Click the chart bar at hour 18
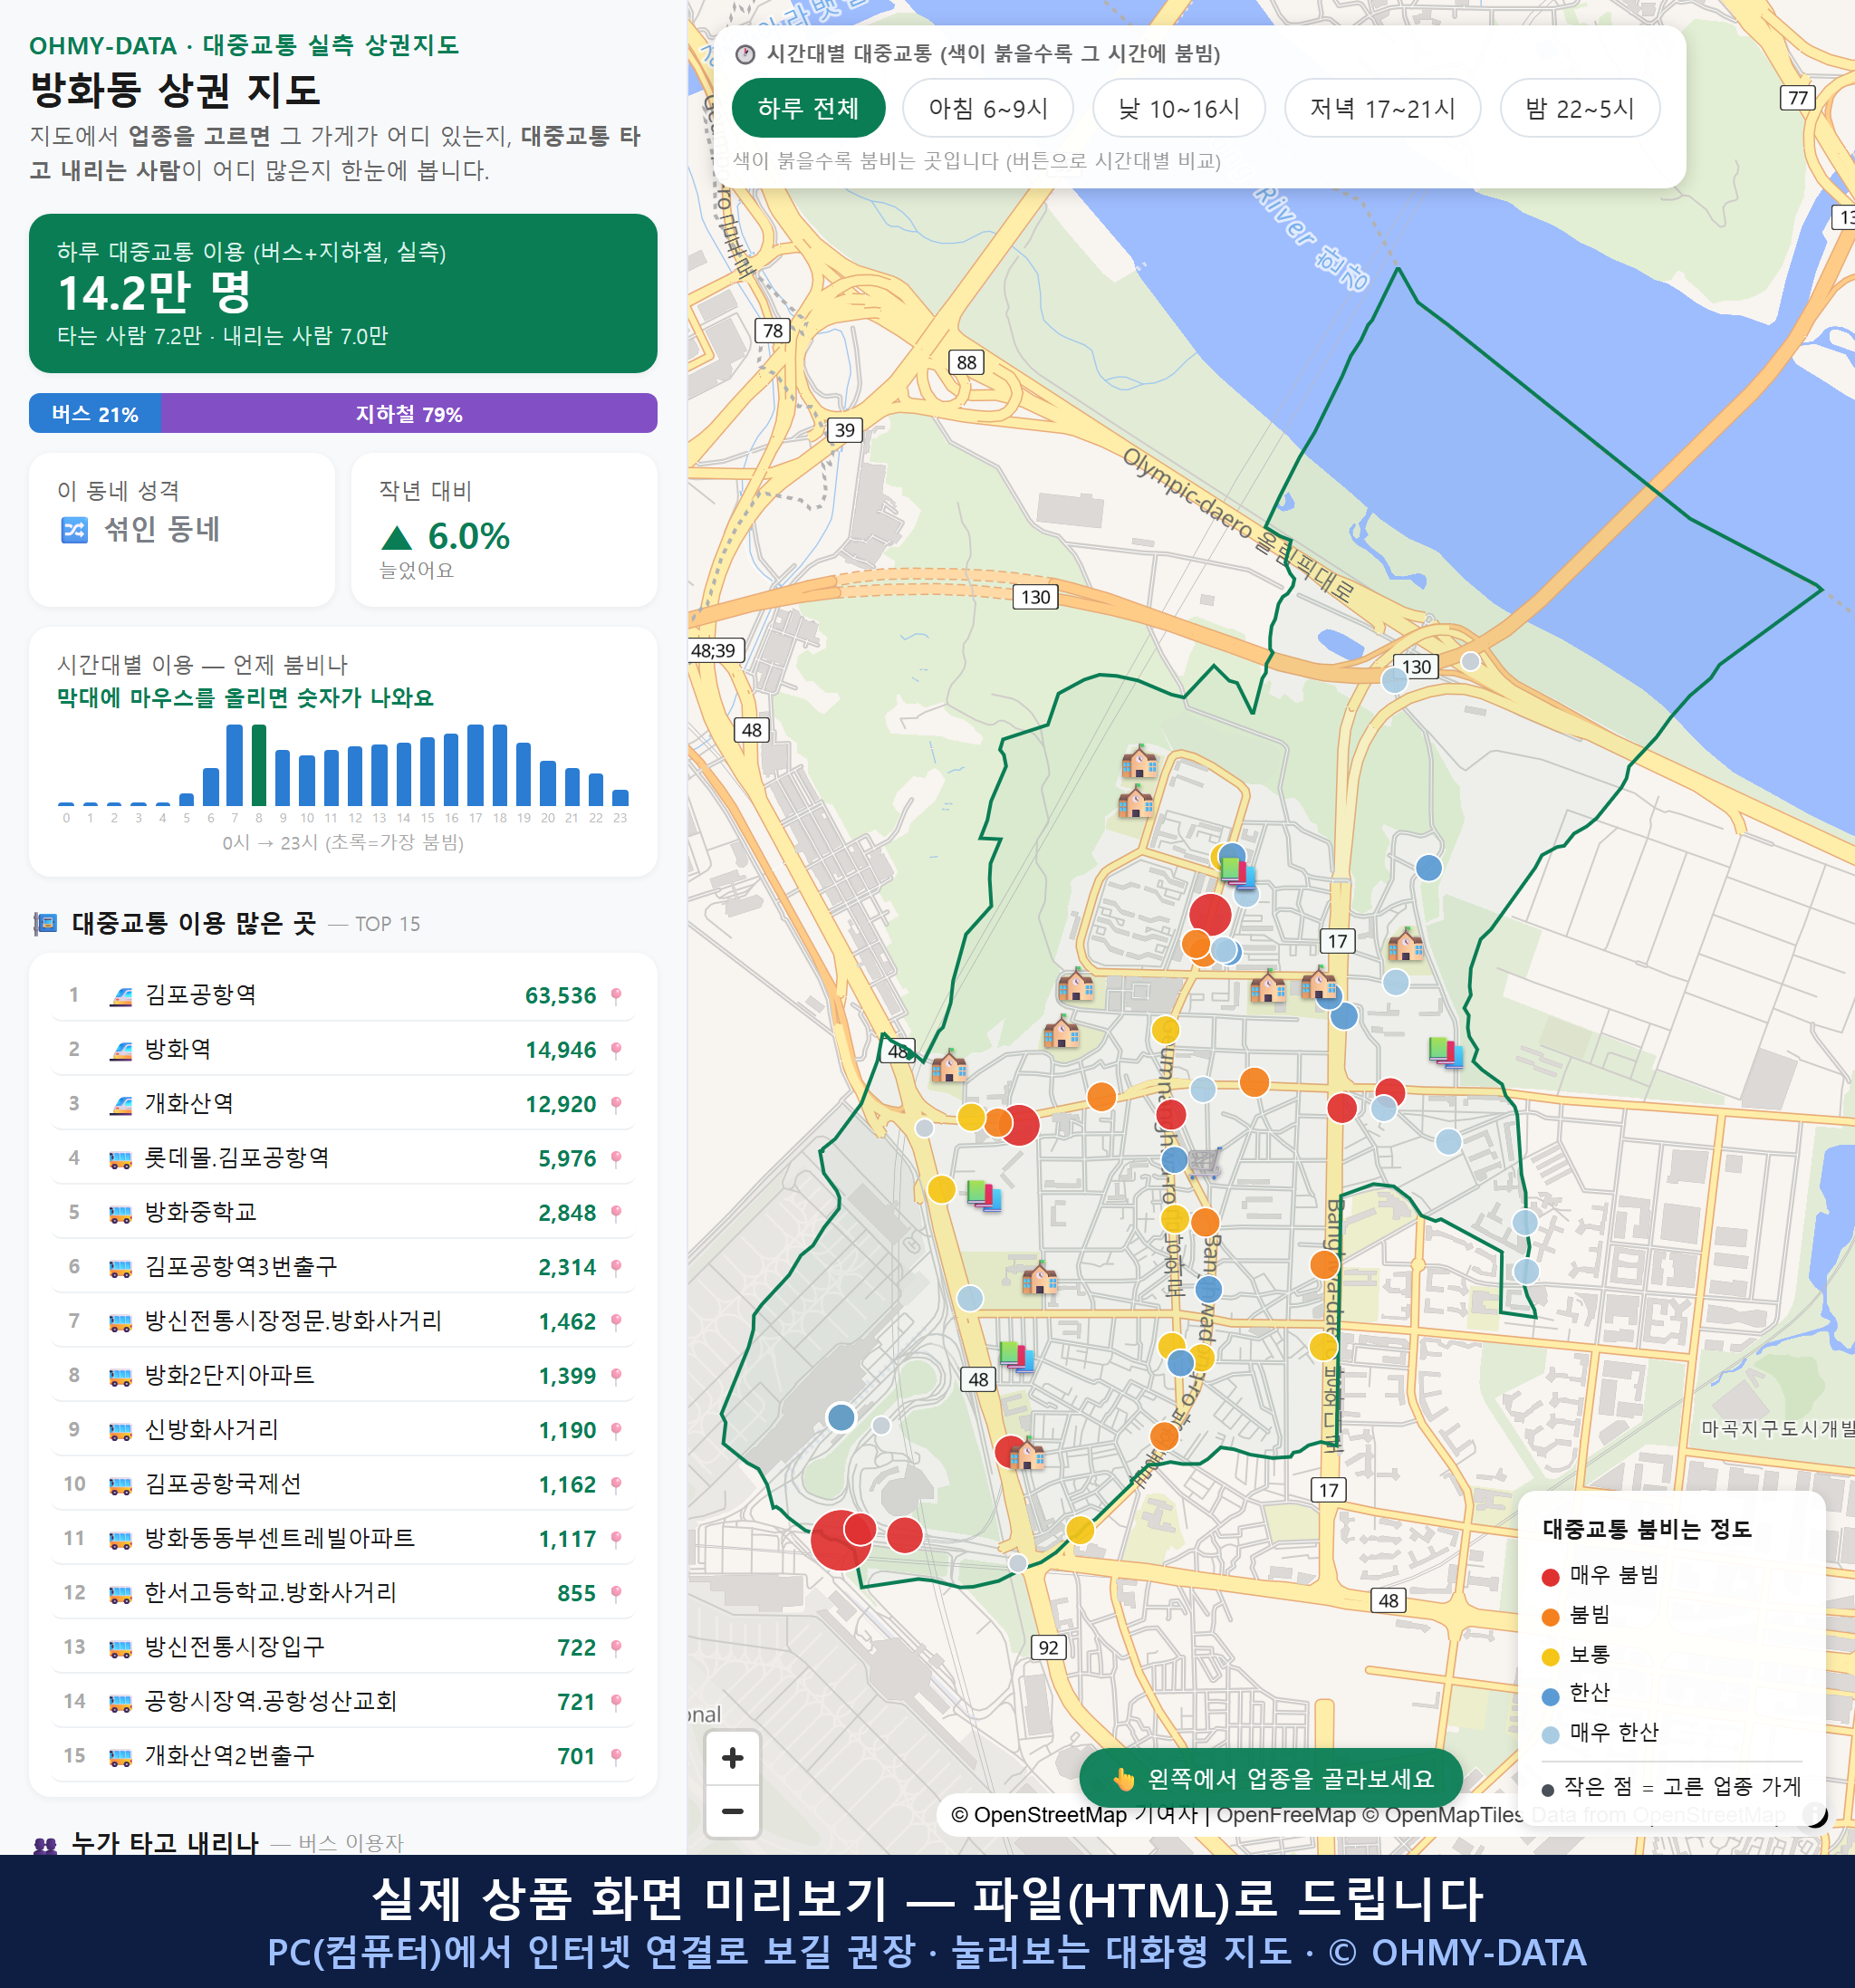This screenshot has width=1855, height=1988. (x=500, y=765)
